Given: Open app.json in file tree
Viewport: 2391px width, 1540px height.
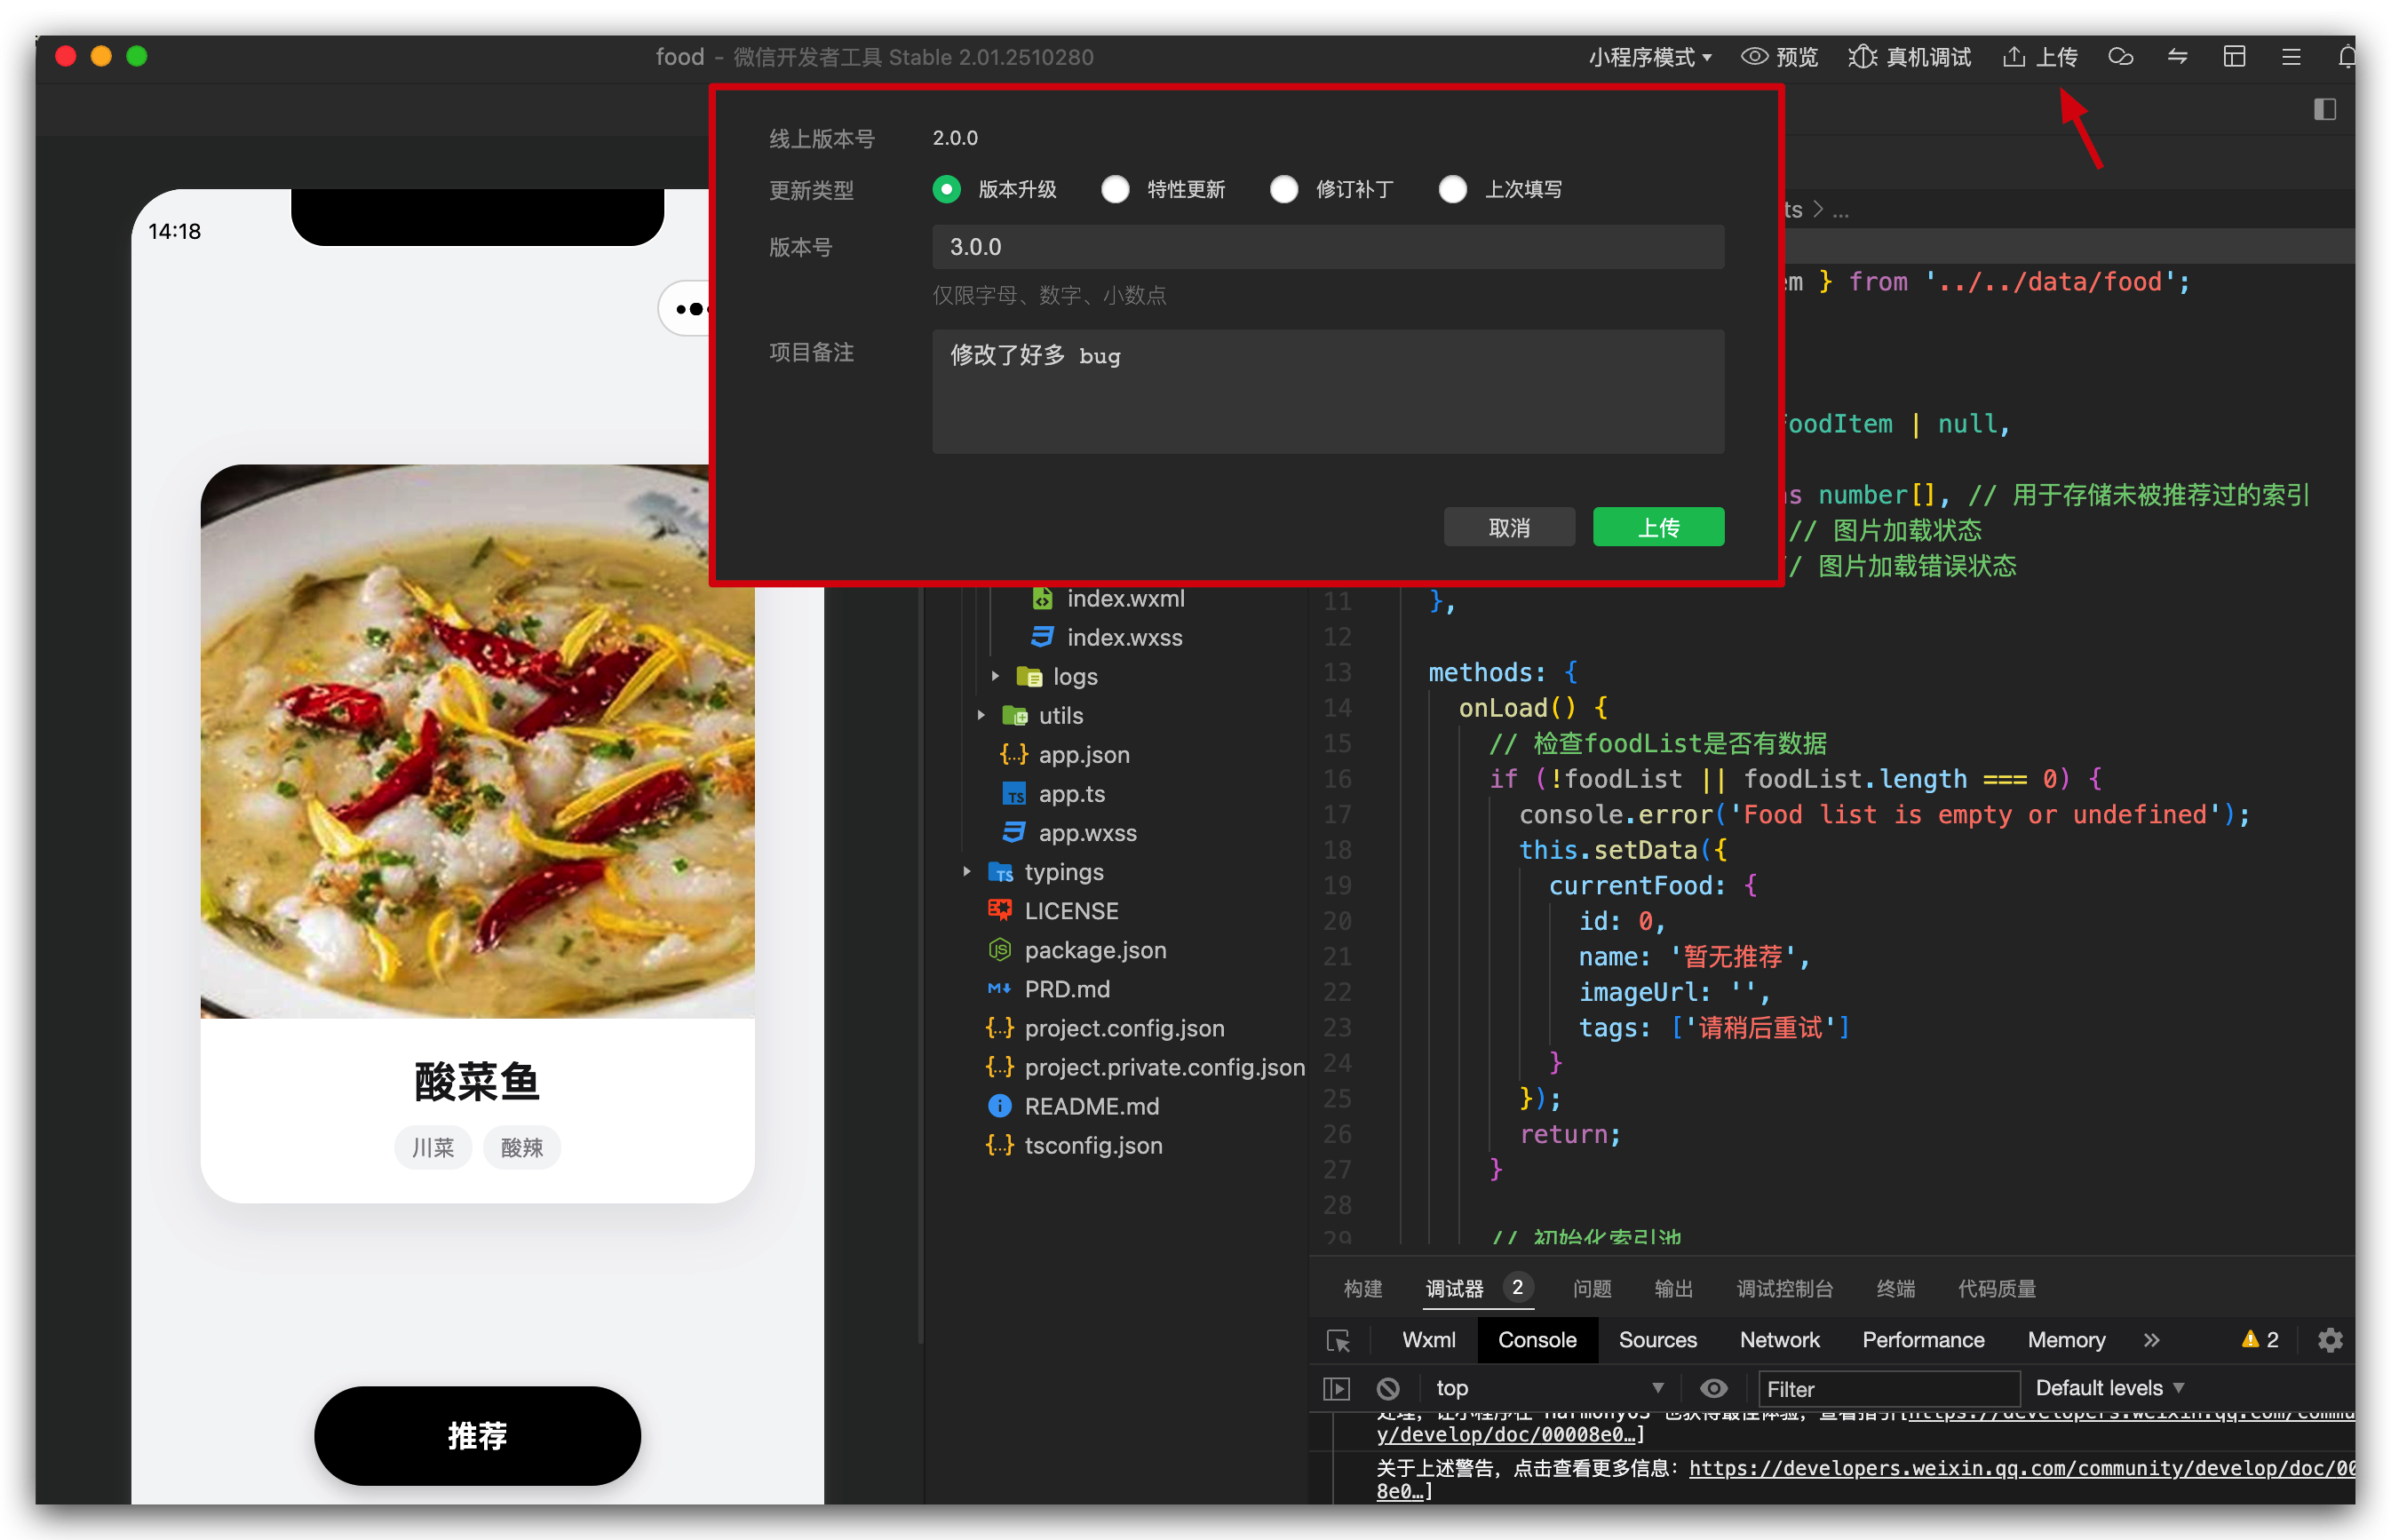Looking at the screenshot, I should pos(1083,755).
